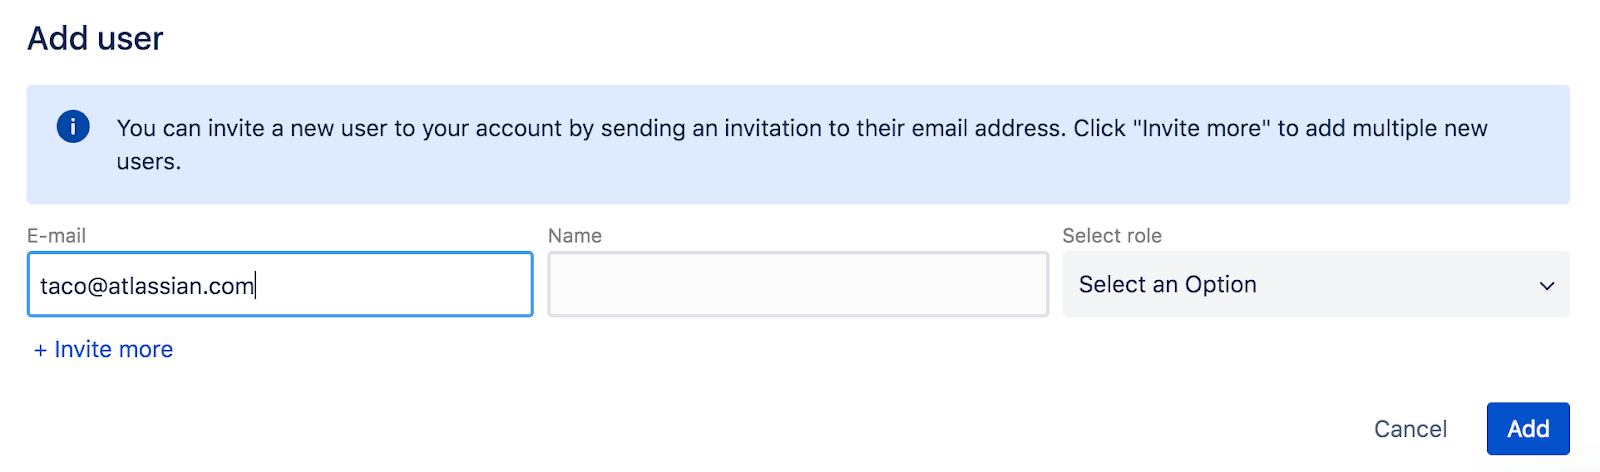Click the taco@atlassian.com text in E-mail field
Screen dimensions: 1600x472
tap(146, 286)
